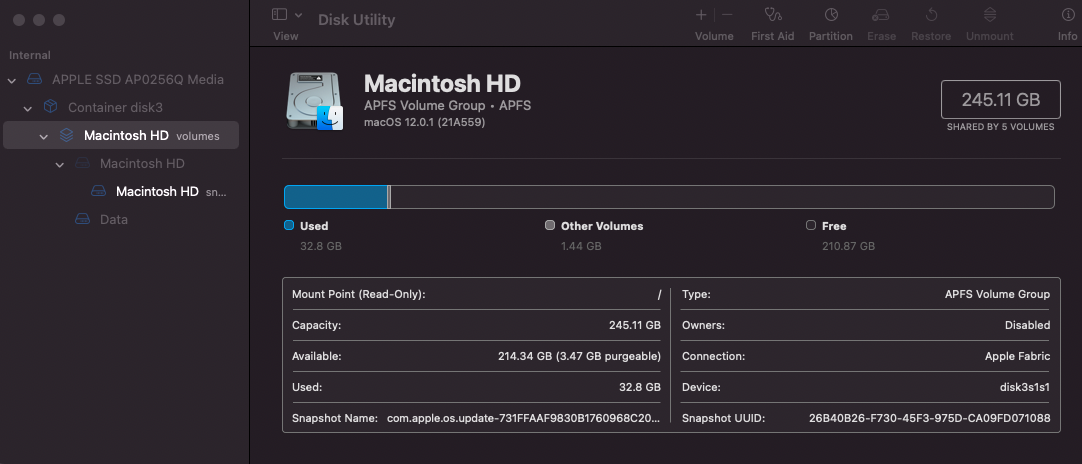Click the Free 210.87 GB value

(x=848, y=246)
